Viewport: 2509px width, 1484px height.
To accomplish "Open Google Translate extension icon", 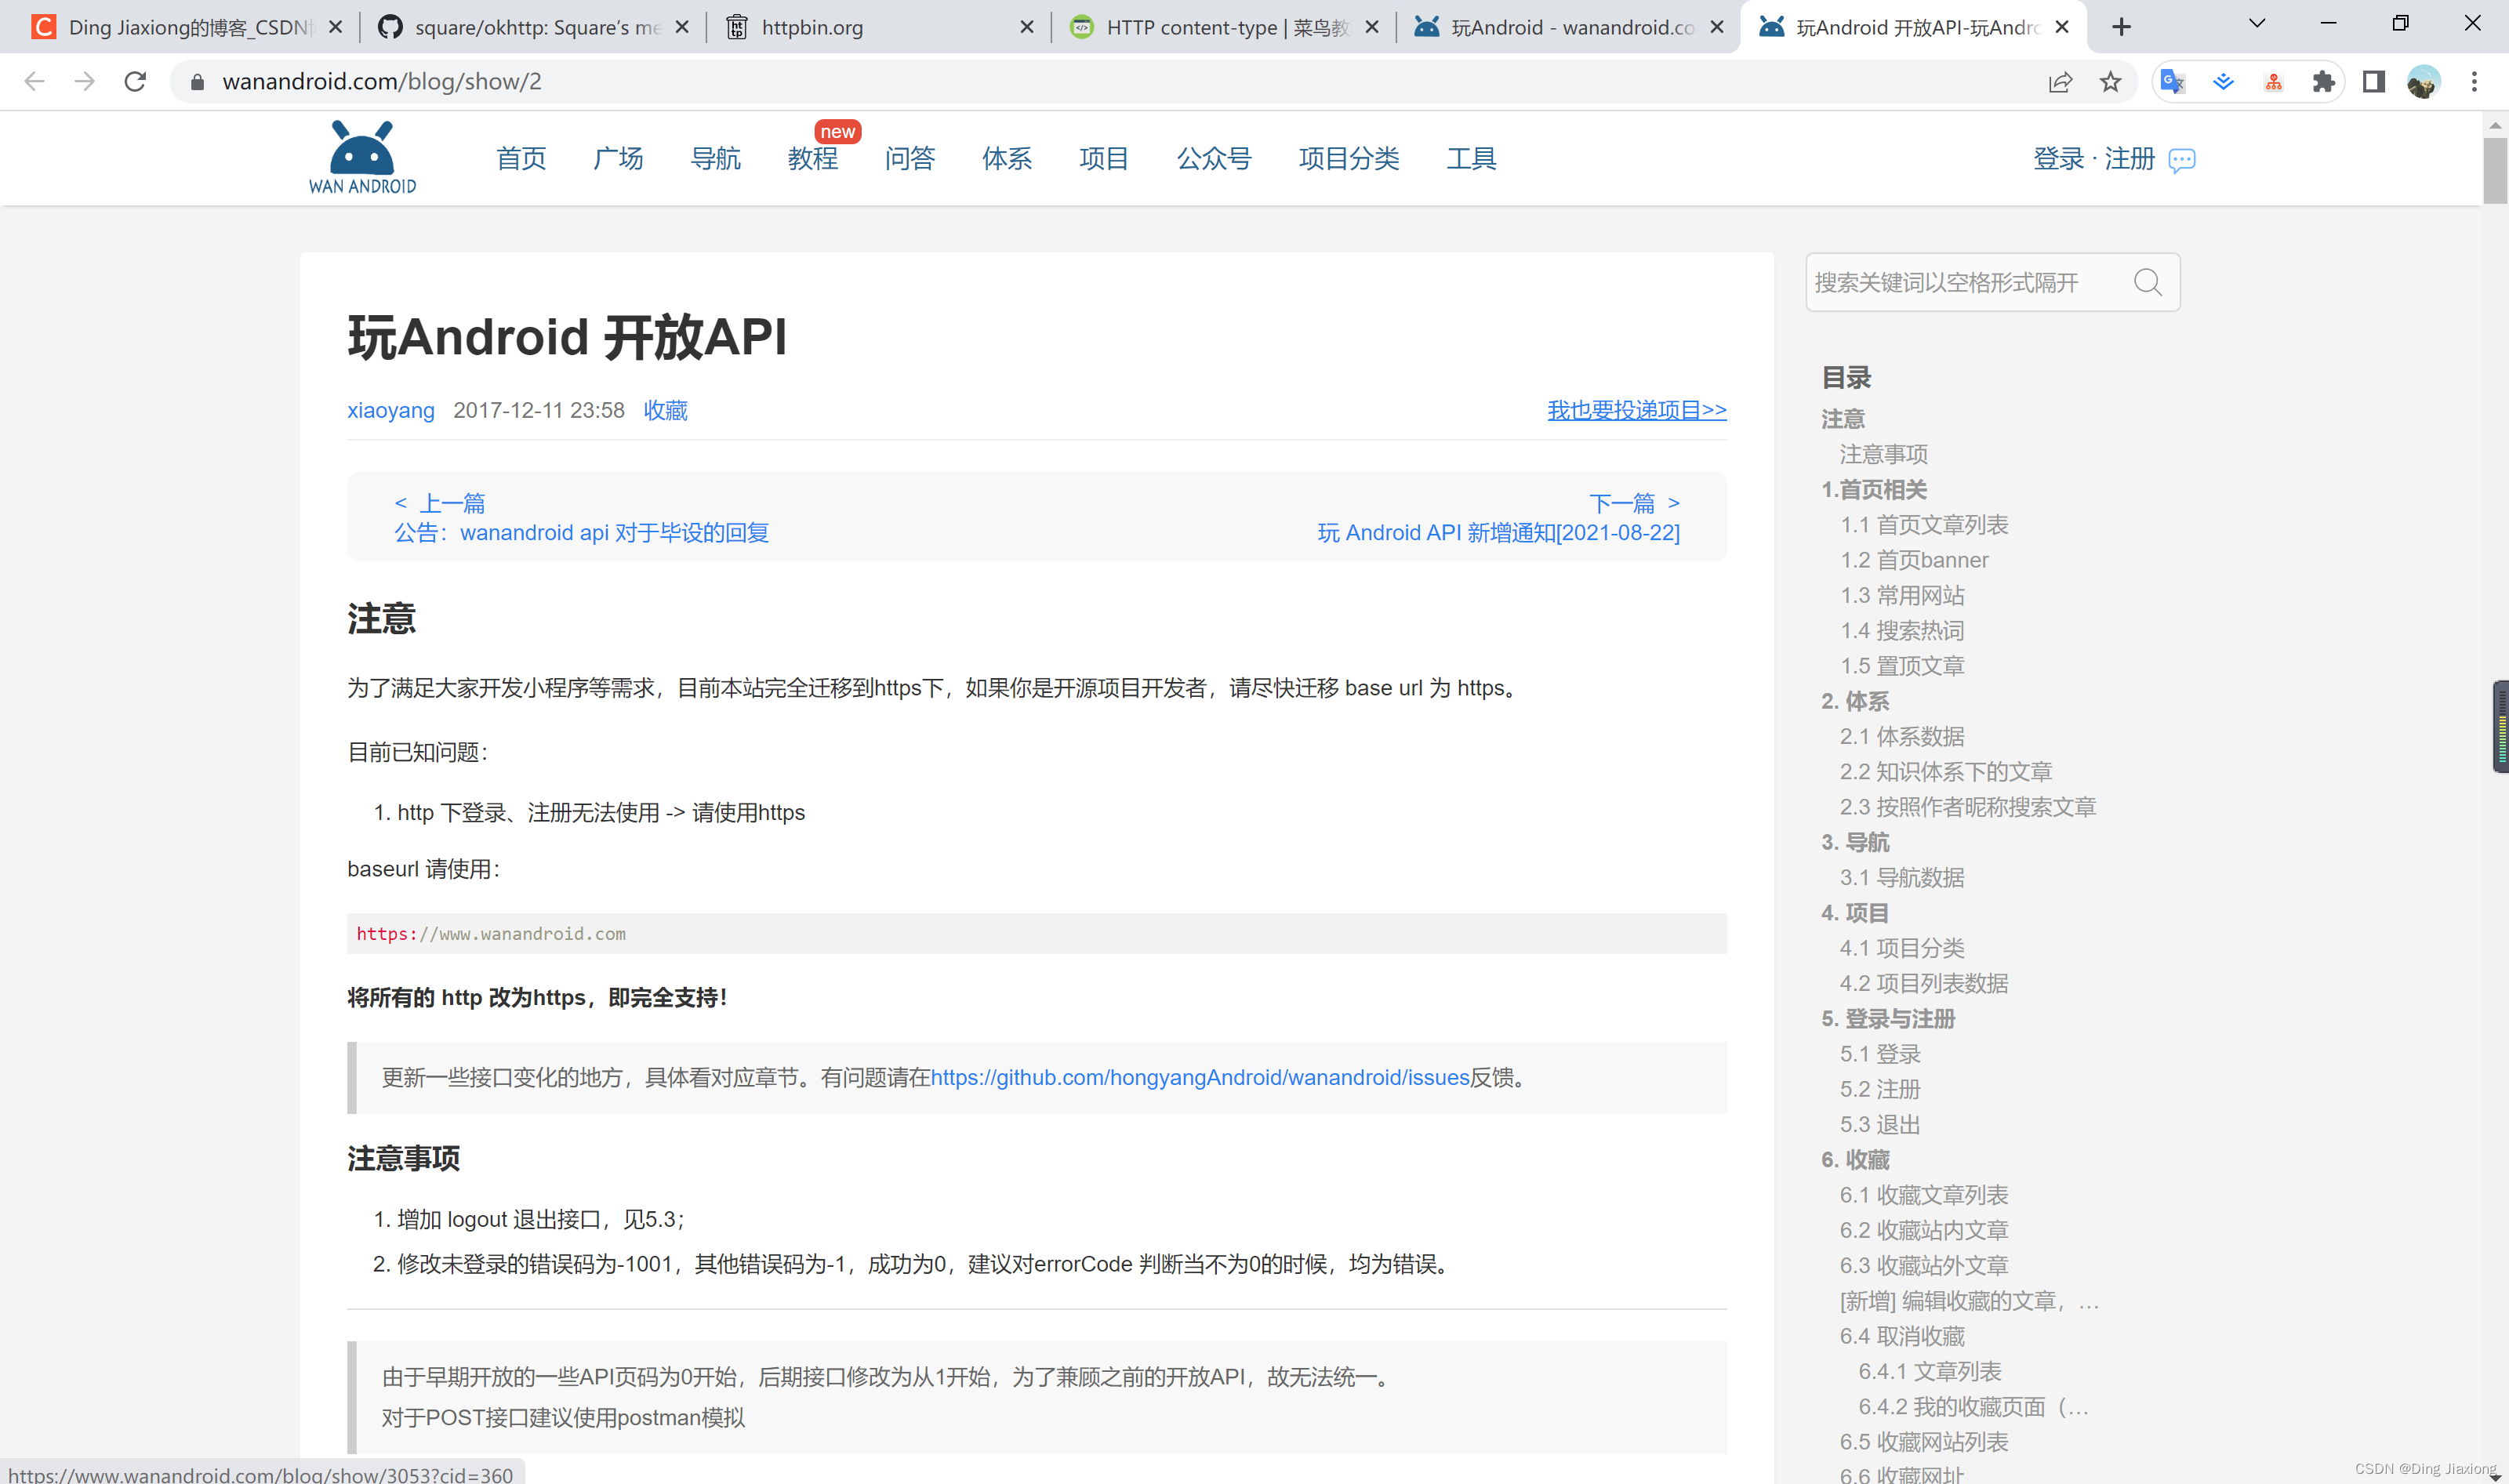I will (x=2173, y=82).
